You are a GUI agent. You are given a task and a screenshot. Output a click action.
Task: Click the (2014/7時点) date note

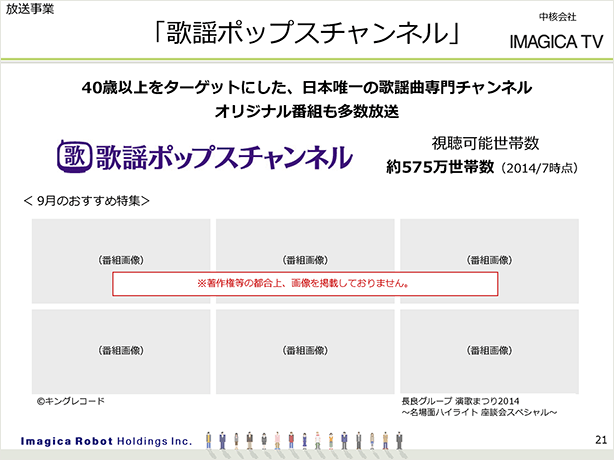(x=538, y=168)
